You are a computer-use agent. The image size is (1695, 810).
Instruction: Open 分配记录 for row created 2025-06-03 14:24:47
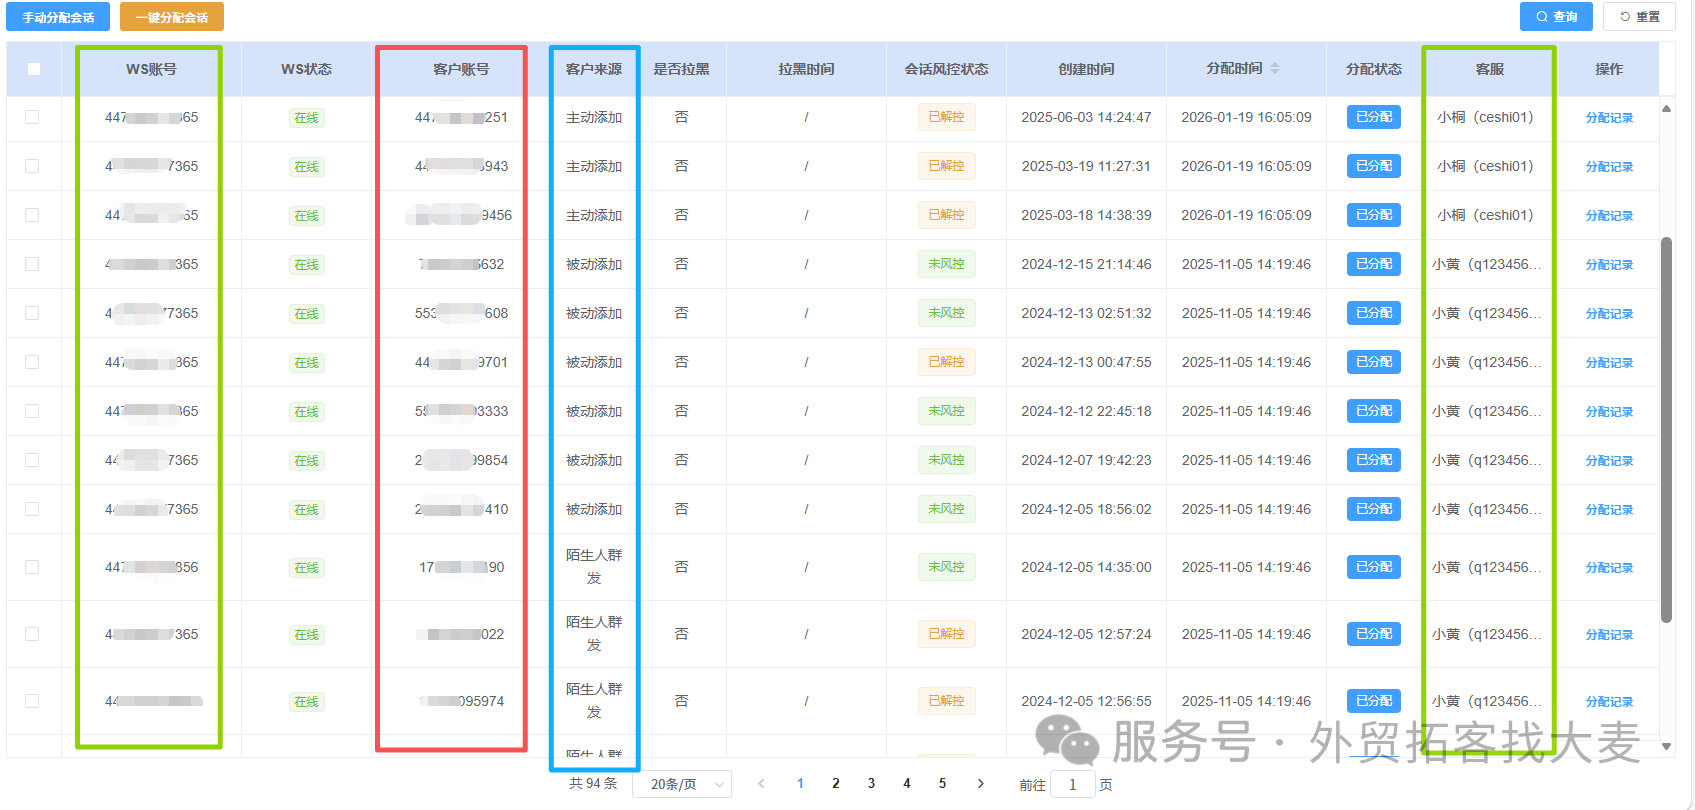click(1609, 118)
